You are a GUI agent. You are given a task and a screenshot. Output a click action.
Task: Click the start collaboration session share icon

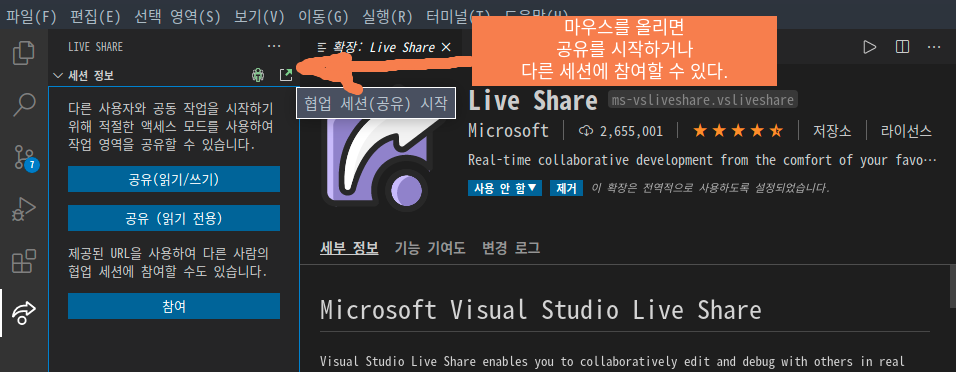tap(285, 75)
